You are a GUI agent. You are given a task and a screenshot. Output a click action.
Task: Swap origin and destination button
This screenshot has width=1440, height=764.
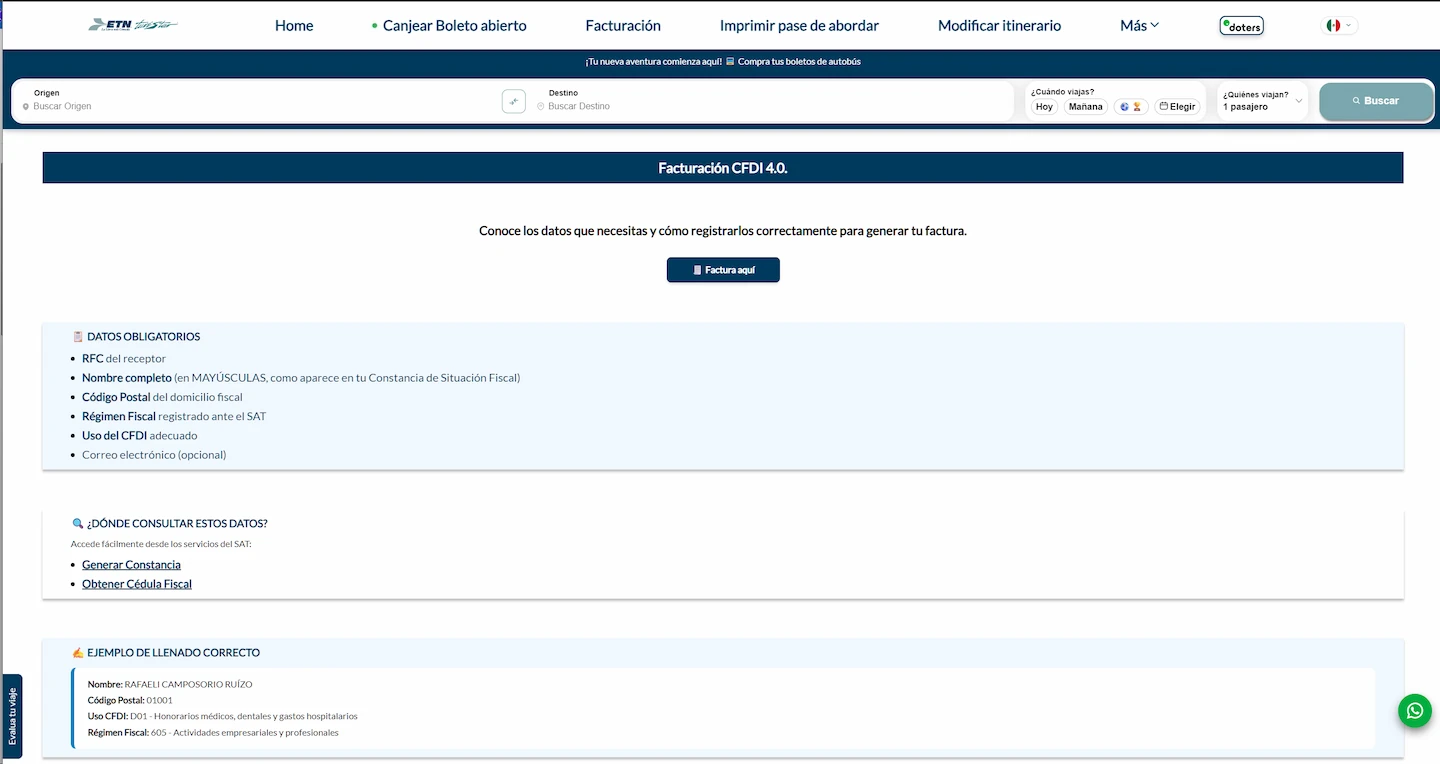click(513, 101)
